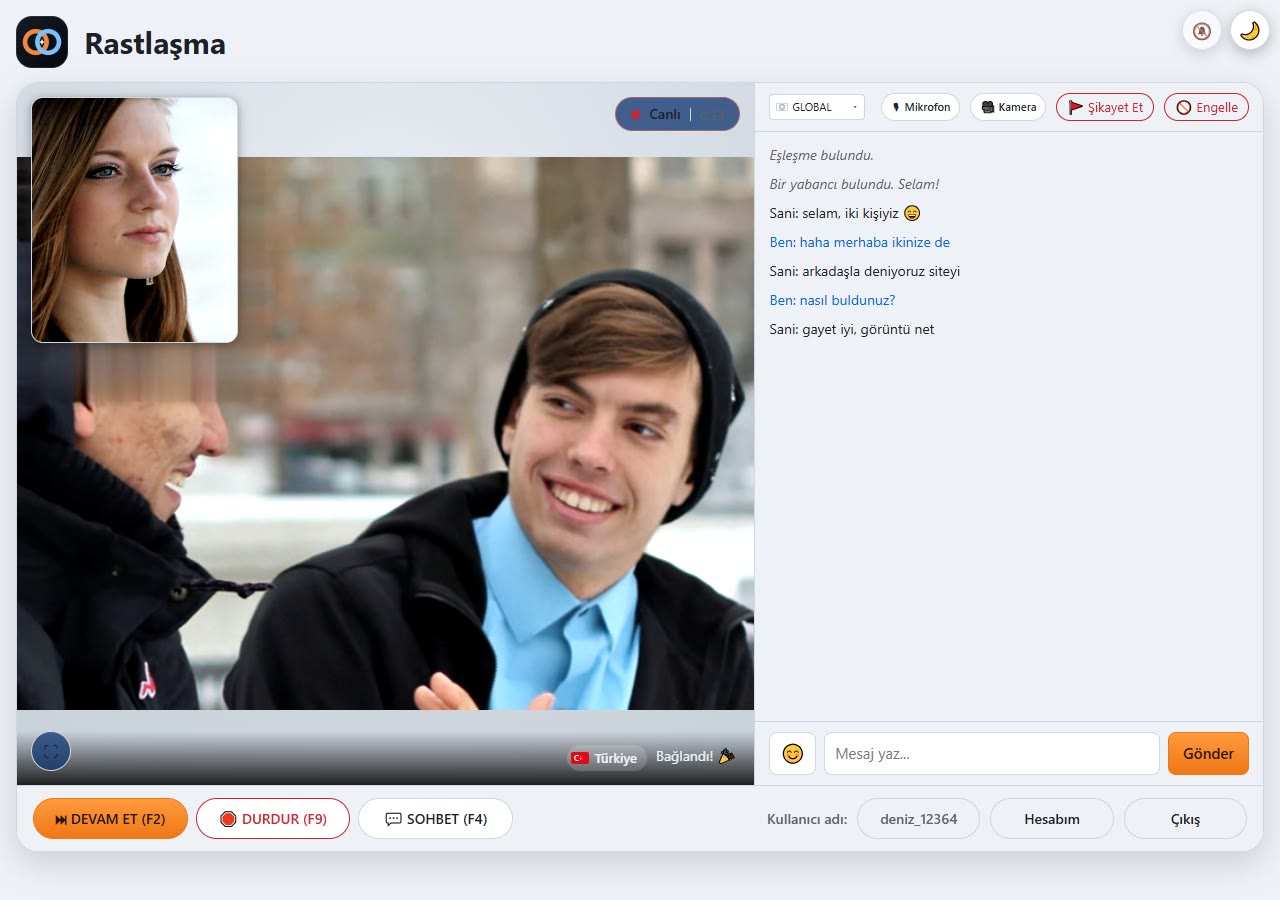Enter fullscreen with the video expand icon
Screen dimensions: 1280x900
pos(51,751)
